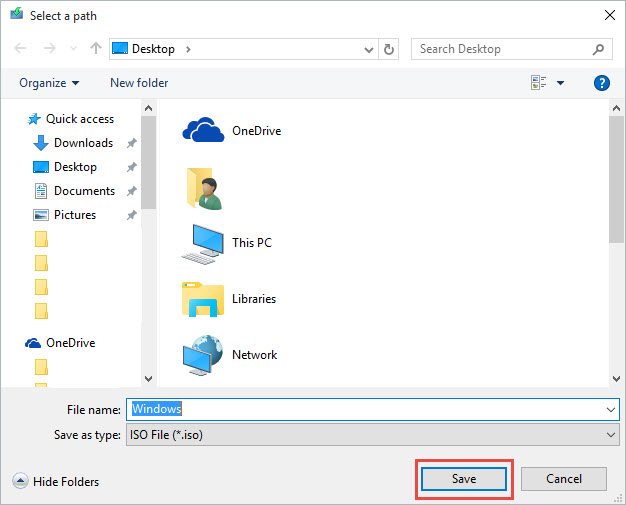Click the pin icon next to Downloads
The height and width of the screenshot is (505, 626).
tap(131, 143)
